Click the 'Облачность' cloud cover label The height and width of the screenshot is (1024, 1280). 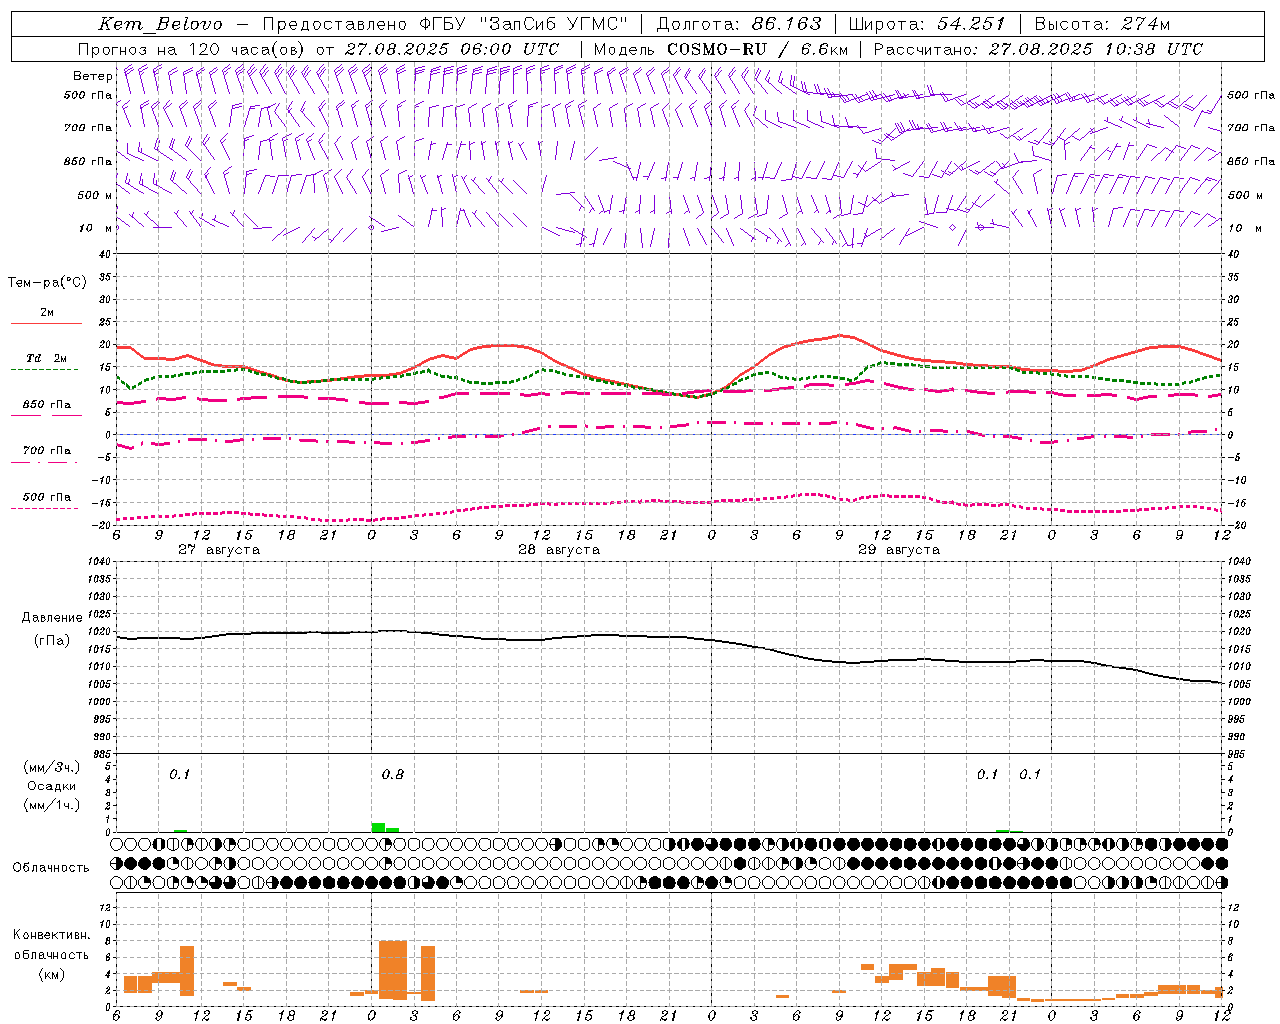point(51,868)
